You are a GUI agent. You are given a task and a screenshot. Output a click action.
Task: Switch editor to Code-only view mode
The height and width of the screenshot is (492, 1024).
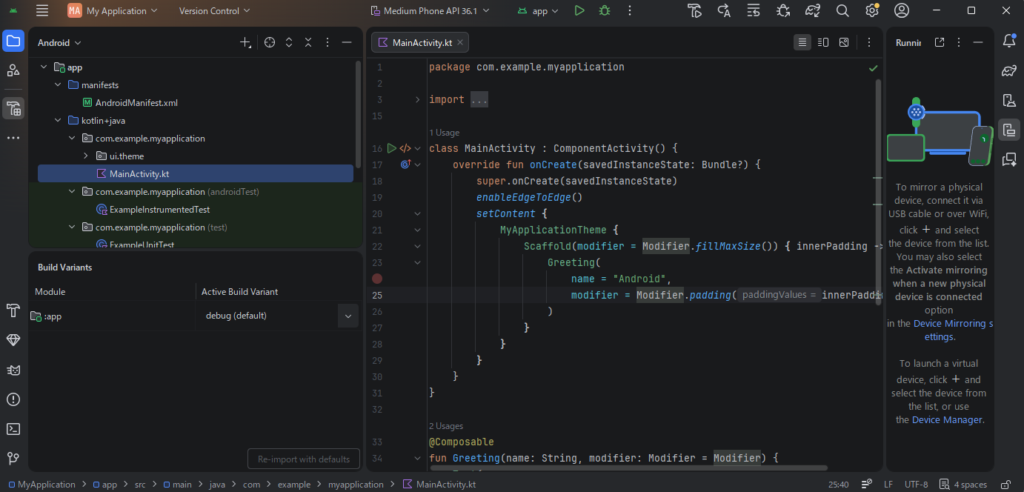pos(802,43)
